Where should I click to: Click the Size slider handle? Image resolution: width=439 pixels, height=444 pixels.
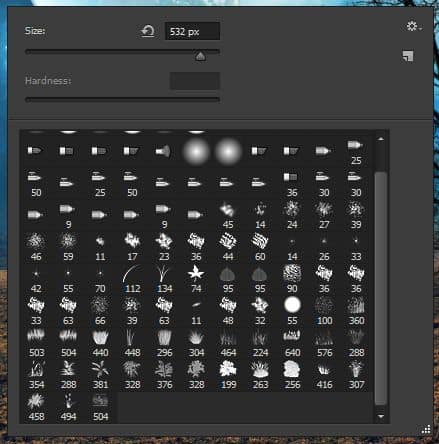tap(200, 56)
